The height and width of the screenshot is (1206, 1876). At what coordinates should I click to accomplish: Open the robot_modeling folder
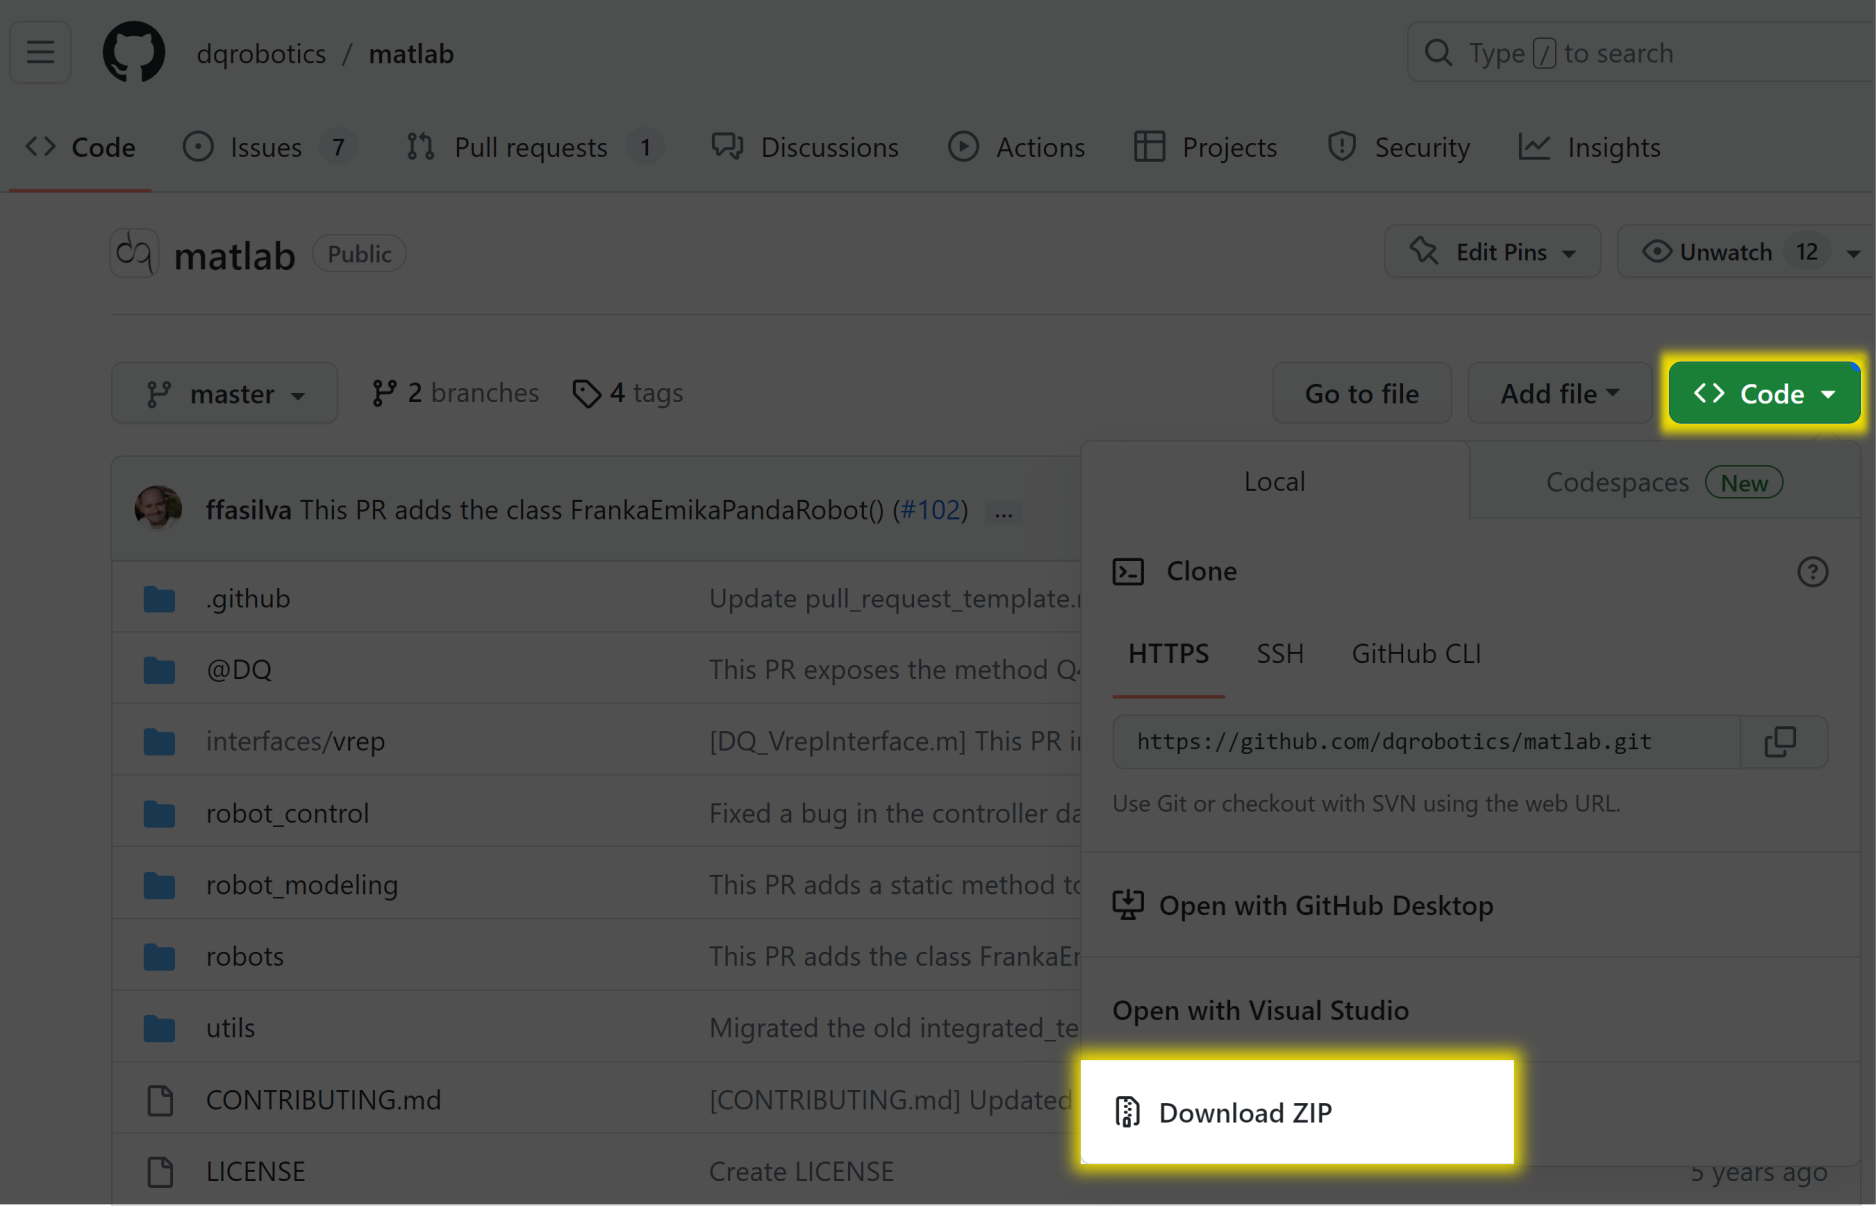pos(301,885)
